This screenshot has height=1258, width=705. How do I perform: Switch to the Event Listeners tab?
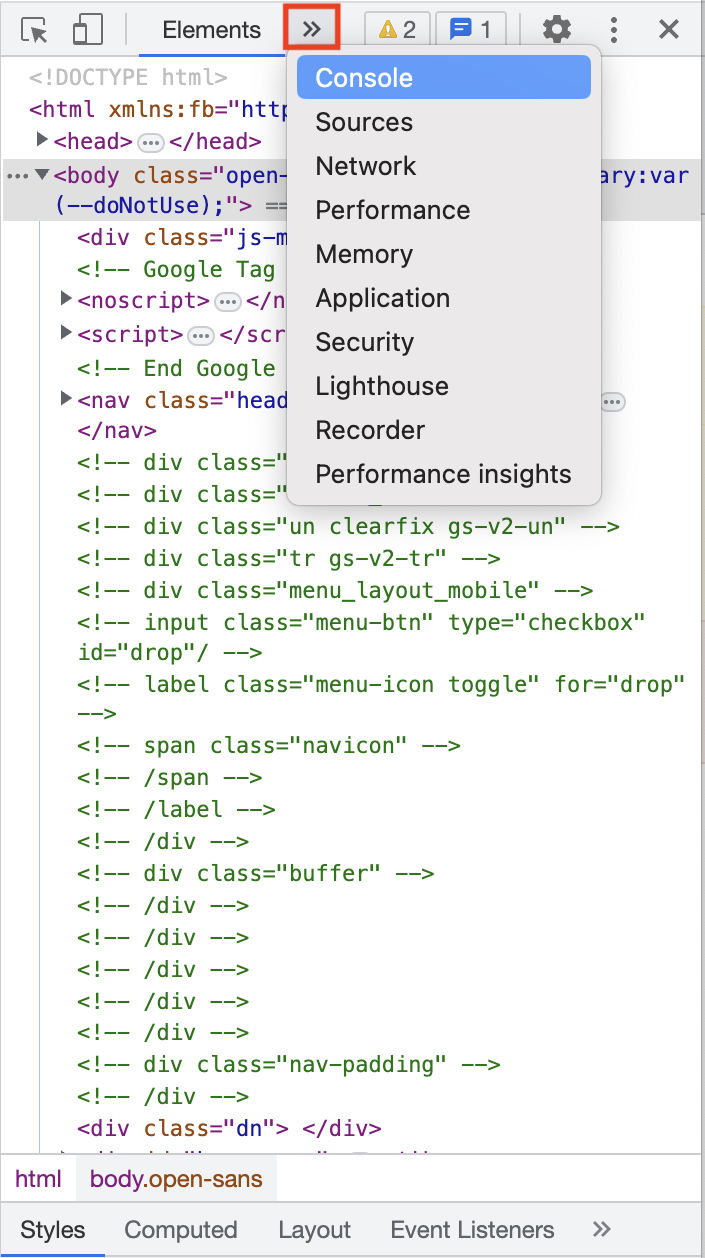pos(472,1229)
